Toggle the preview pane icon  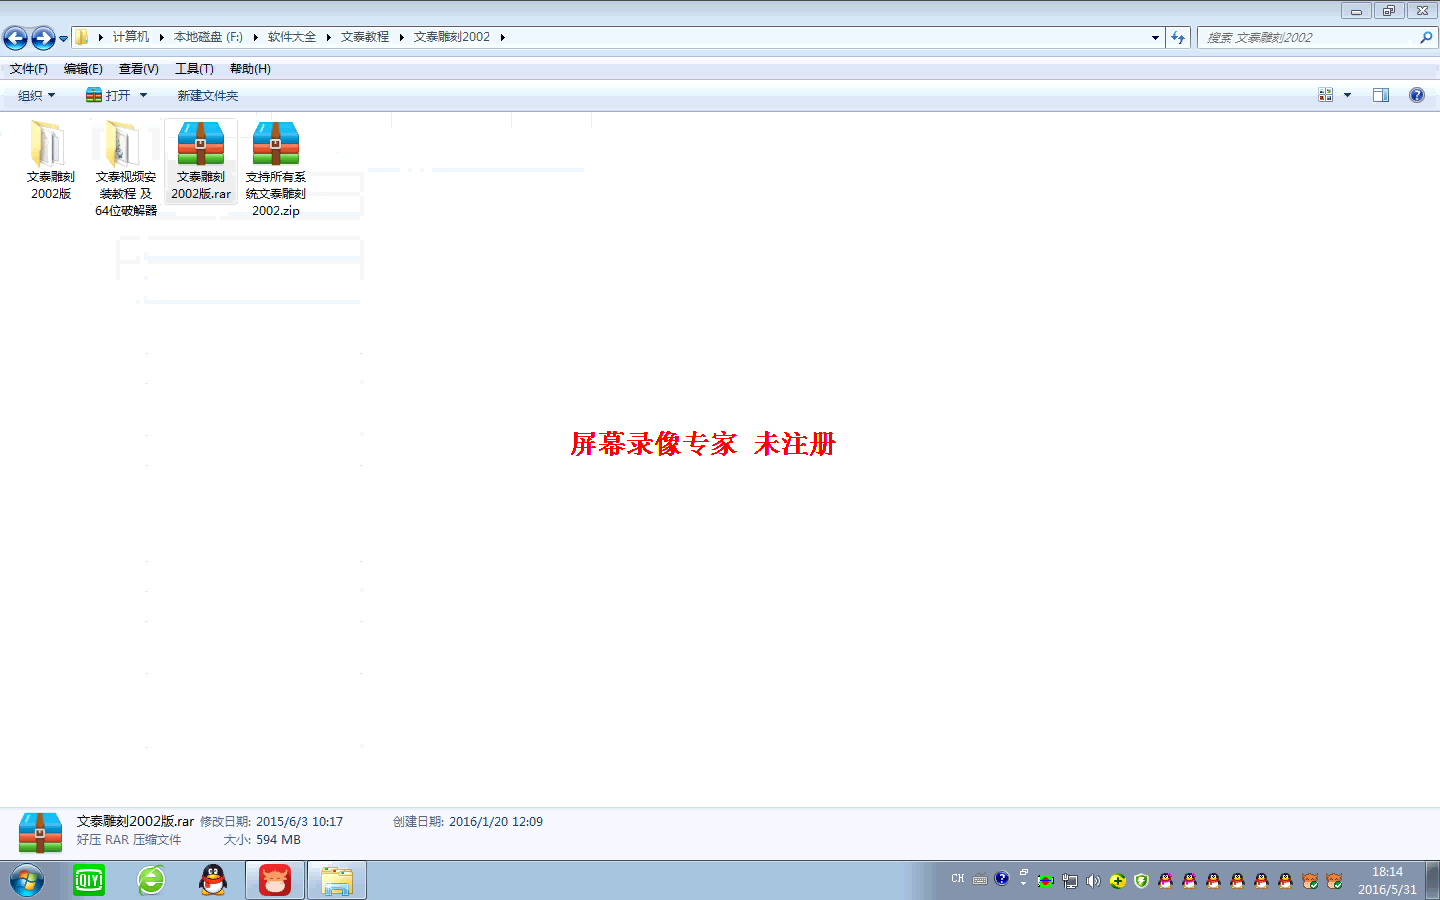tap(1381, 95)
